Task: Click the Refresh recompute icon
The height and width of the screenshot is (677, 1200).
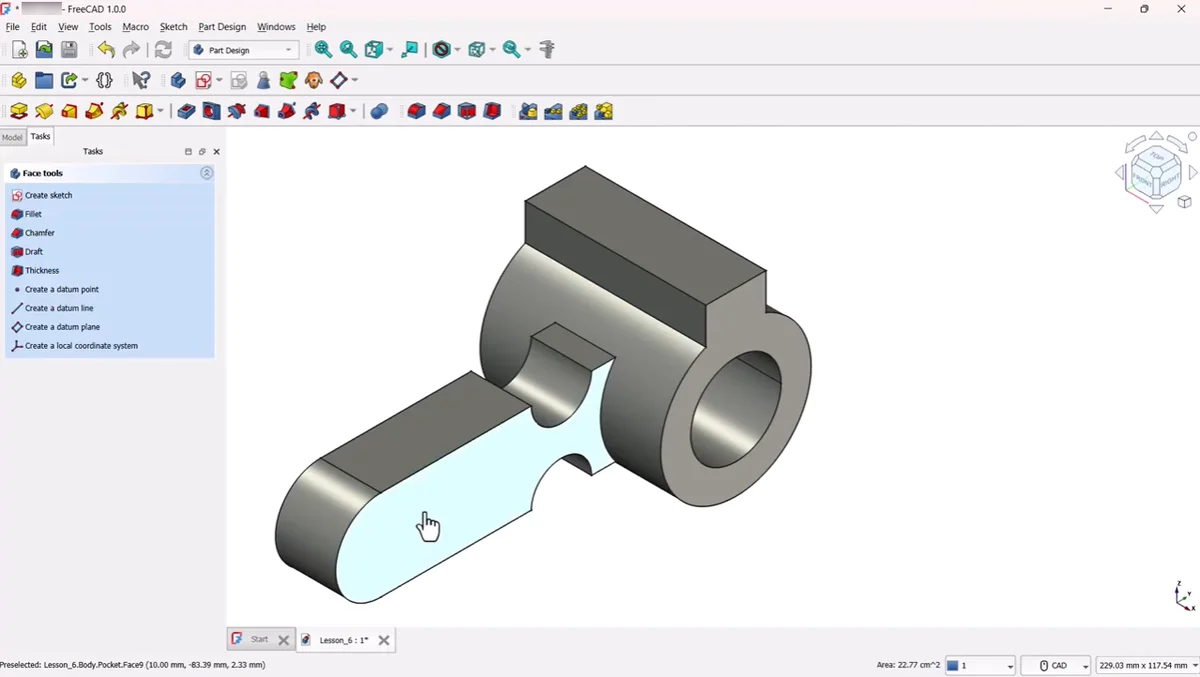Action: 163,49
